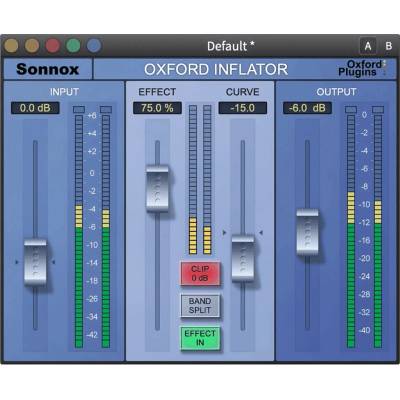Click the left default marker beside input fader
The height and width of the screenshot is (400, 400).
coord(17,262)
